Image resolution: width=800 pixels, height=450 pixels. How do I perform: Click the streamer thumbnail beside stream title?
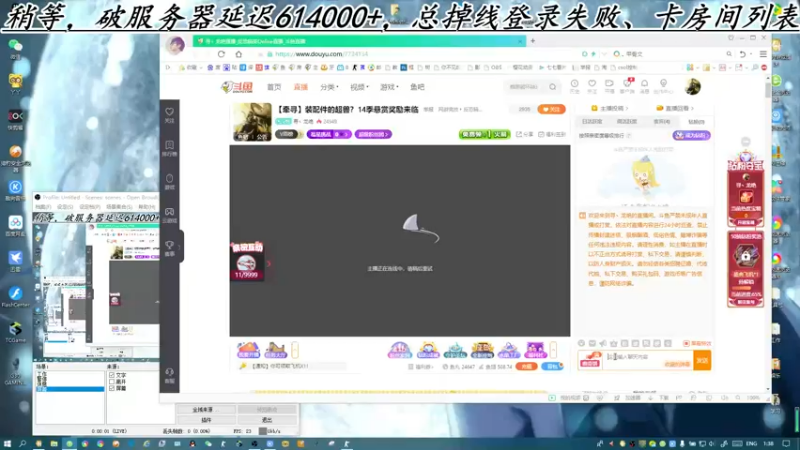click(253, 122)
